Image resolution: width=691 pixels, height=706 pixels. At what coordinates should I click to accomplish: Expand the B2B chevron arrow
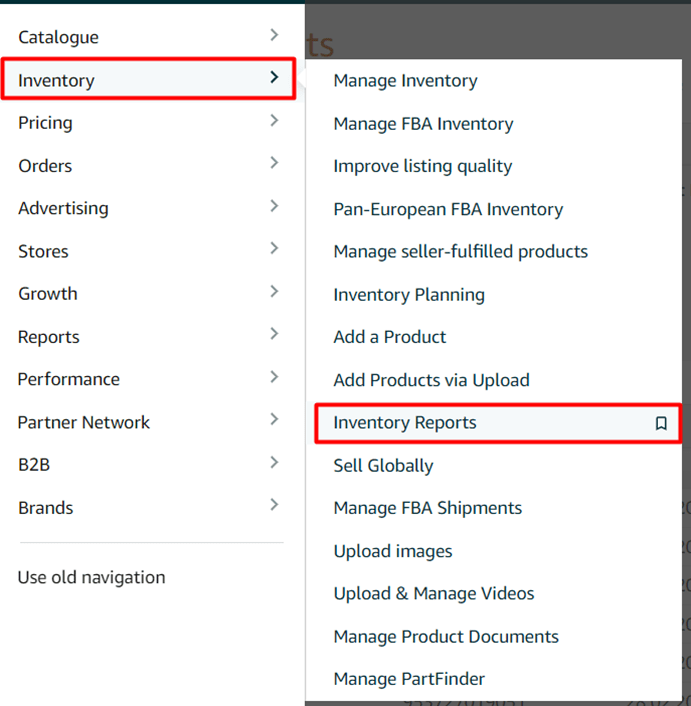pos(274,462)
